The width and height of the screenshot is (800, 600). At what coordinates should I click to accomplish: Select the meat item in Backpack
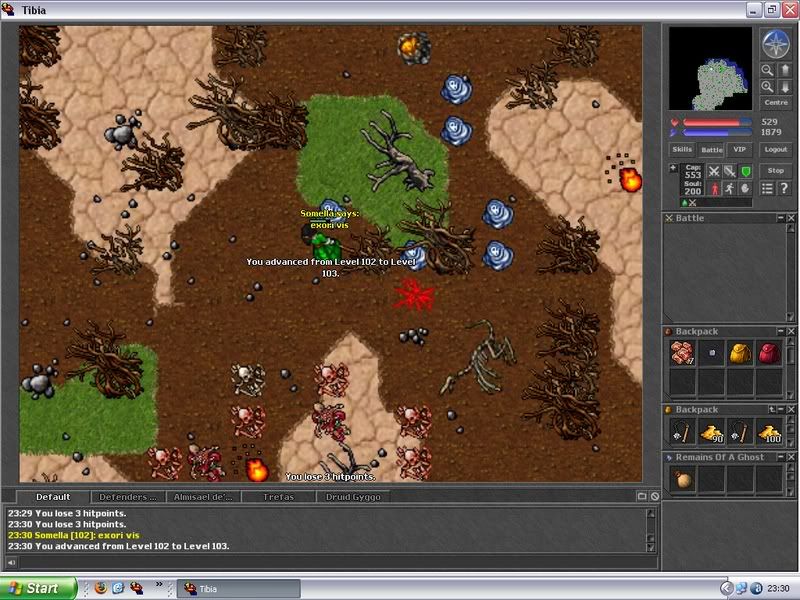pos(682,353)
